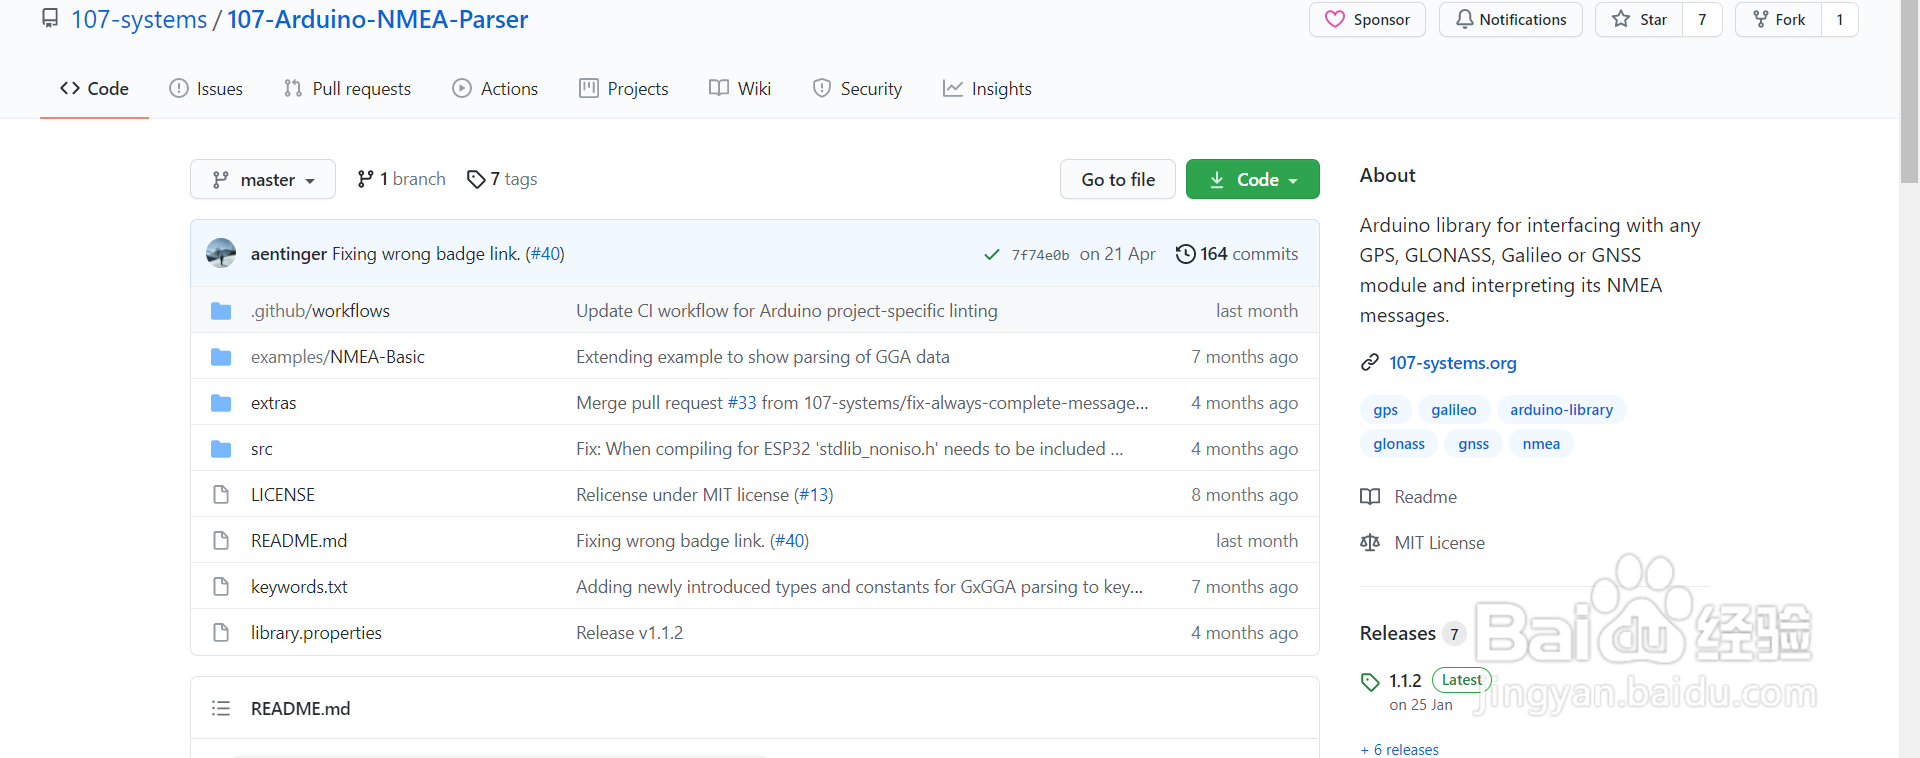Image resolution: width=1920 pixels, height=758 pixels.
Task: Open the Wiki tab
Action: [x=740, y=89]
